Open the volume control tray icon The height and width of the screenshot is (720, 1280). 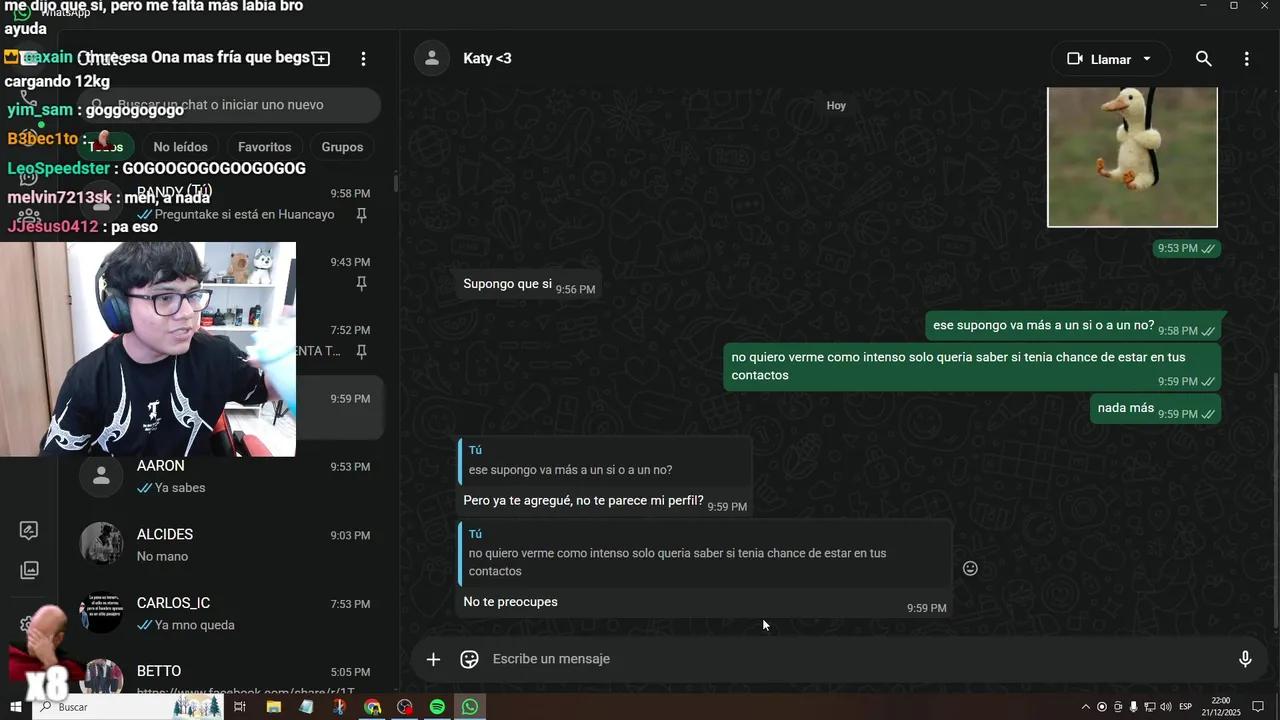(1166, 707)
